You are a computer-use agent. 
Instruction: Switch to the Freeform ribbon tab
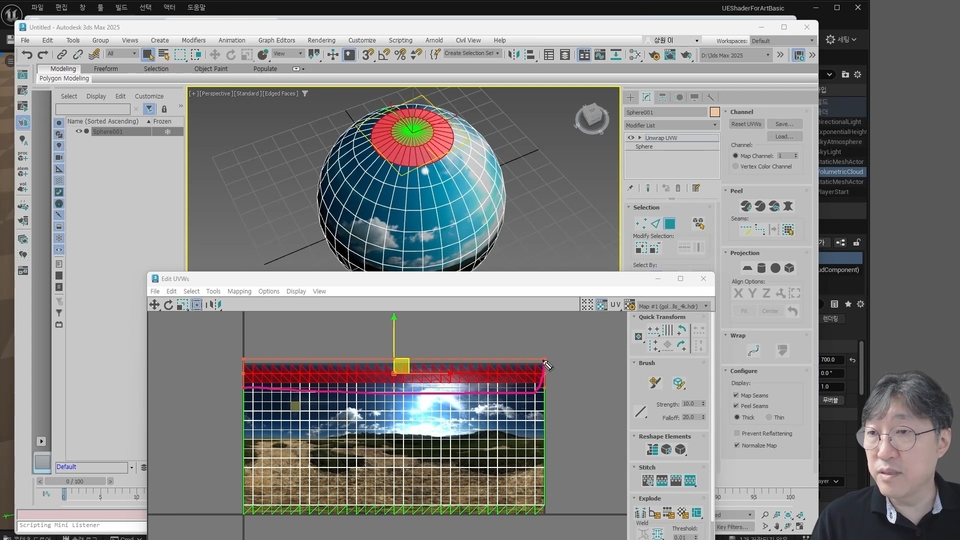click(x=105, y=69)
